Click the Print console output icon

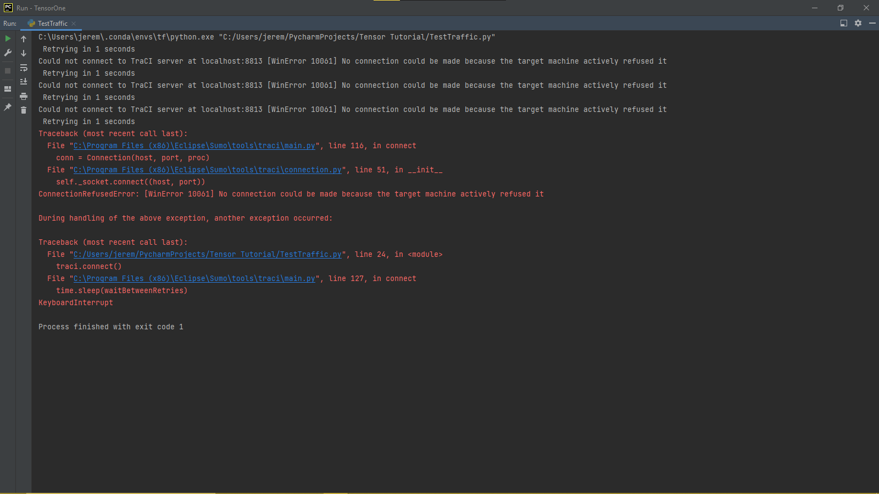(x=24, y=96)
